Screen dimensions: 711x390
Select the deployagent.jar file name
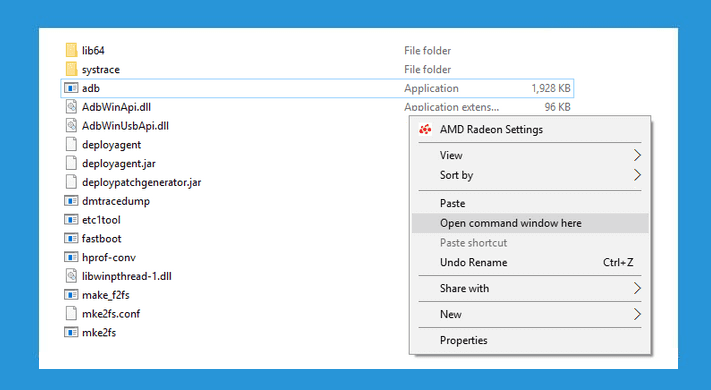tap(119, 164)
